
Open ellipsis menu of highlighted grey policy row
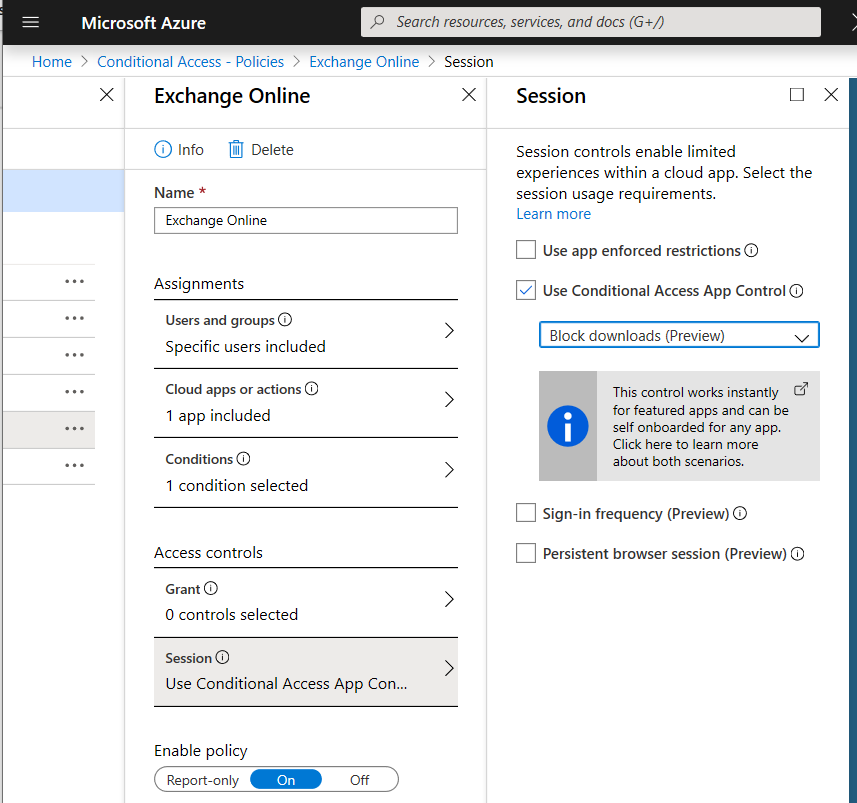pyautogui.click(x=74, y=429)
